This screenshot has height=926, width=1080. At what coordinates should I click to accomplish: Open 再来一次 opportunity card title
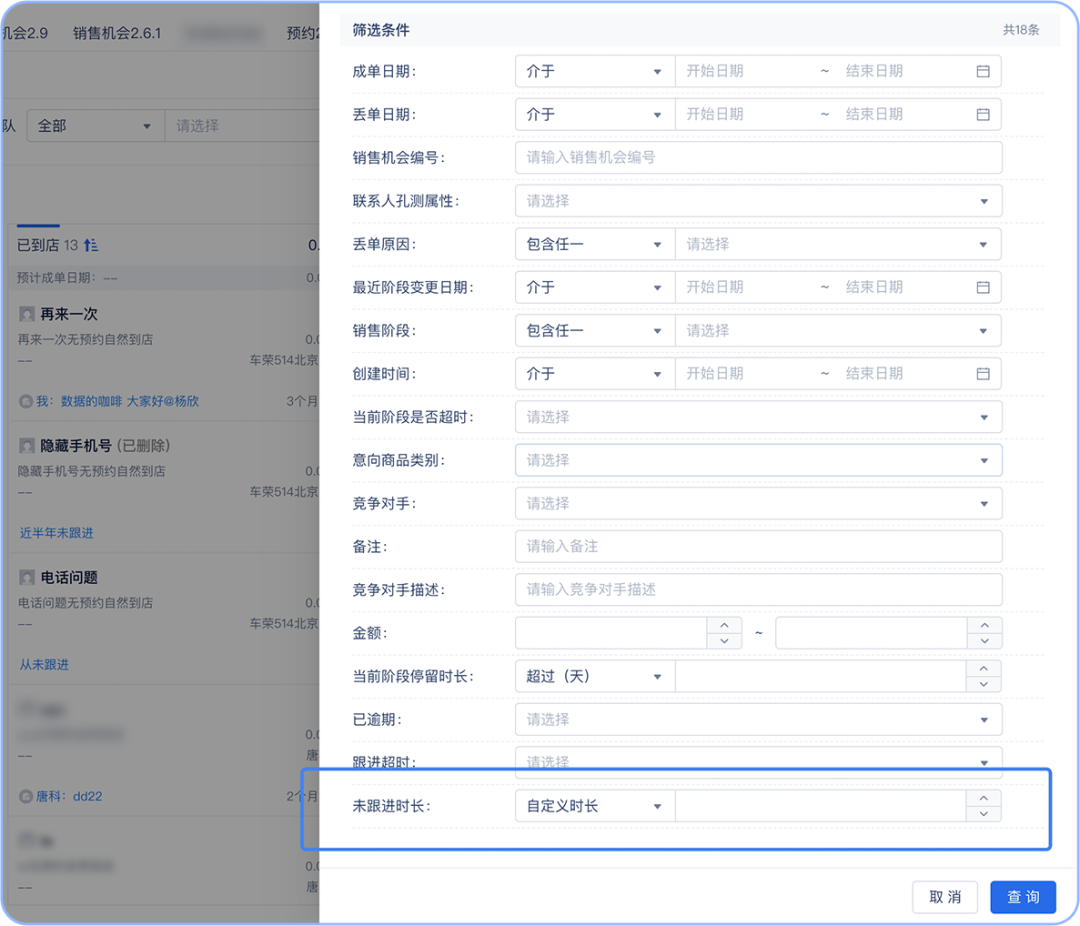point(69,314)
